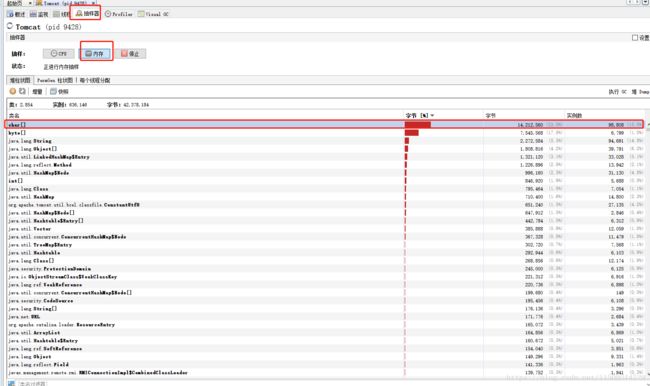This screenshot has height=386, width=650.
Task: Open the 概述 overview tab
Action: click(x=16, y=14)
